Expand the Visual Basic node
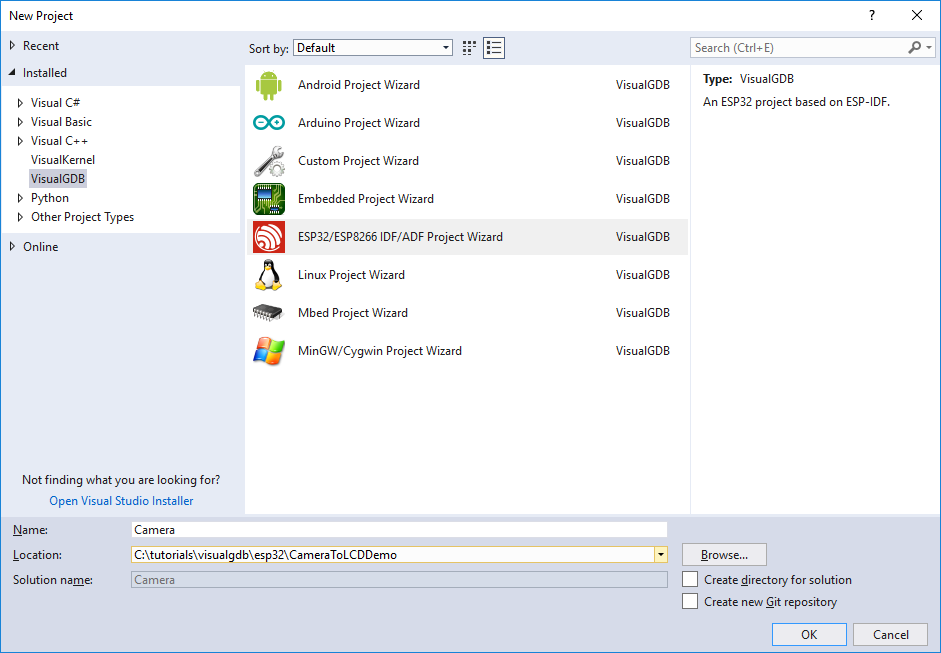 tap(20, 122)
